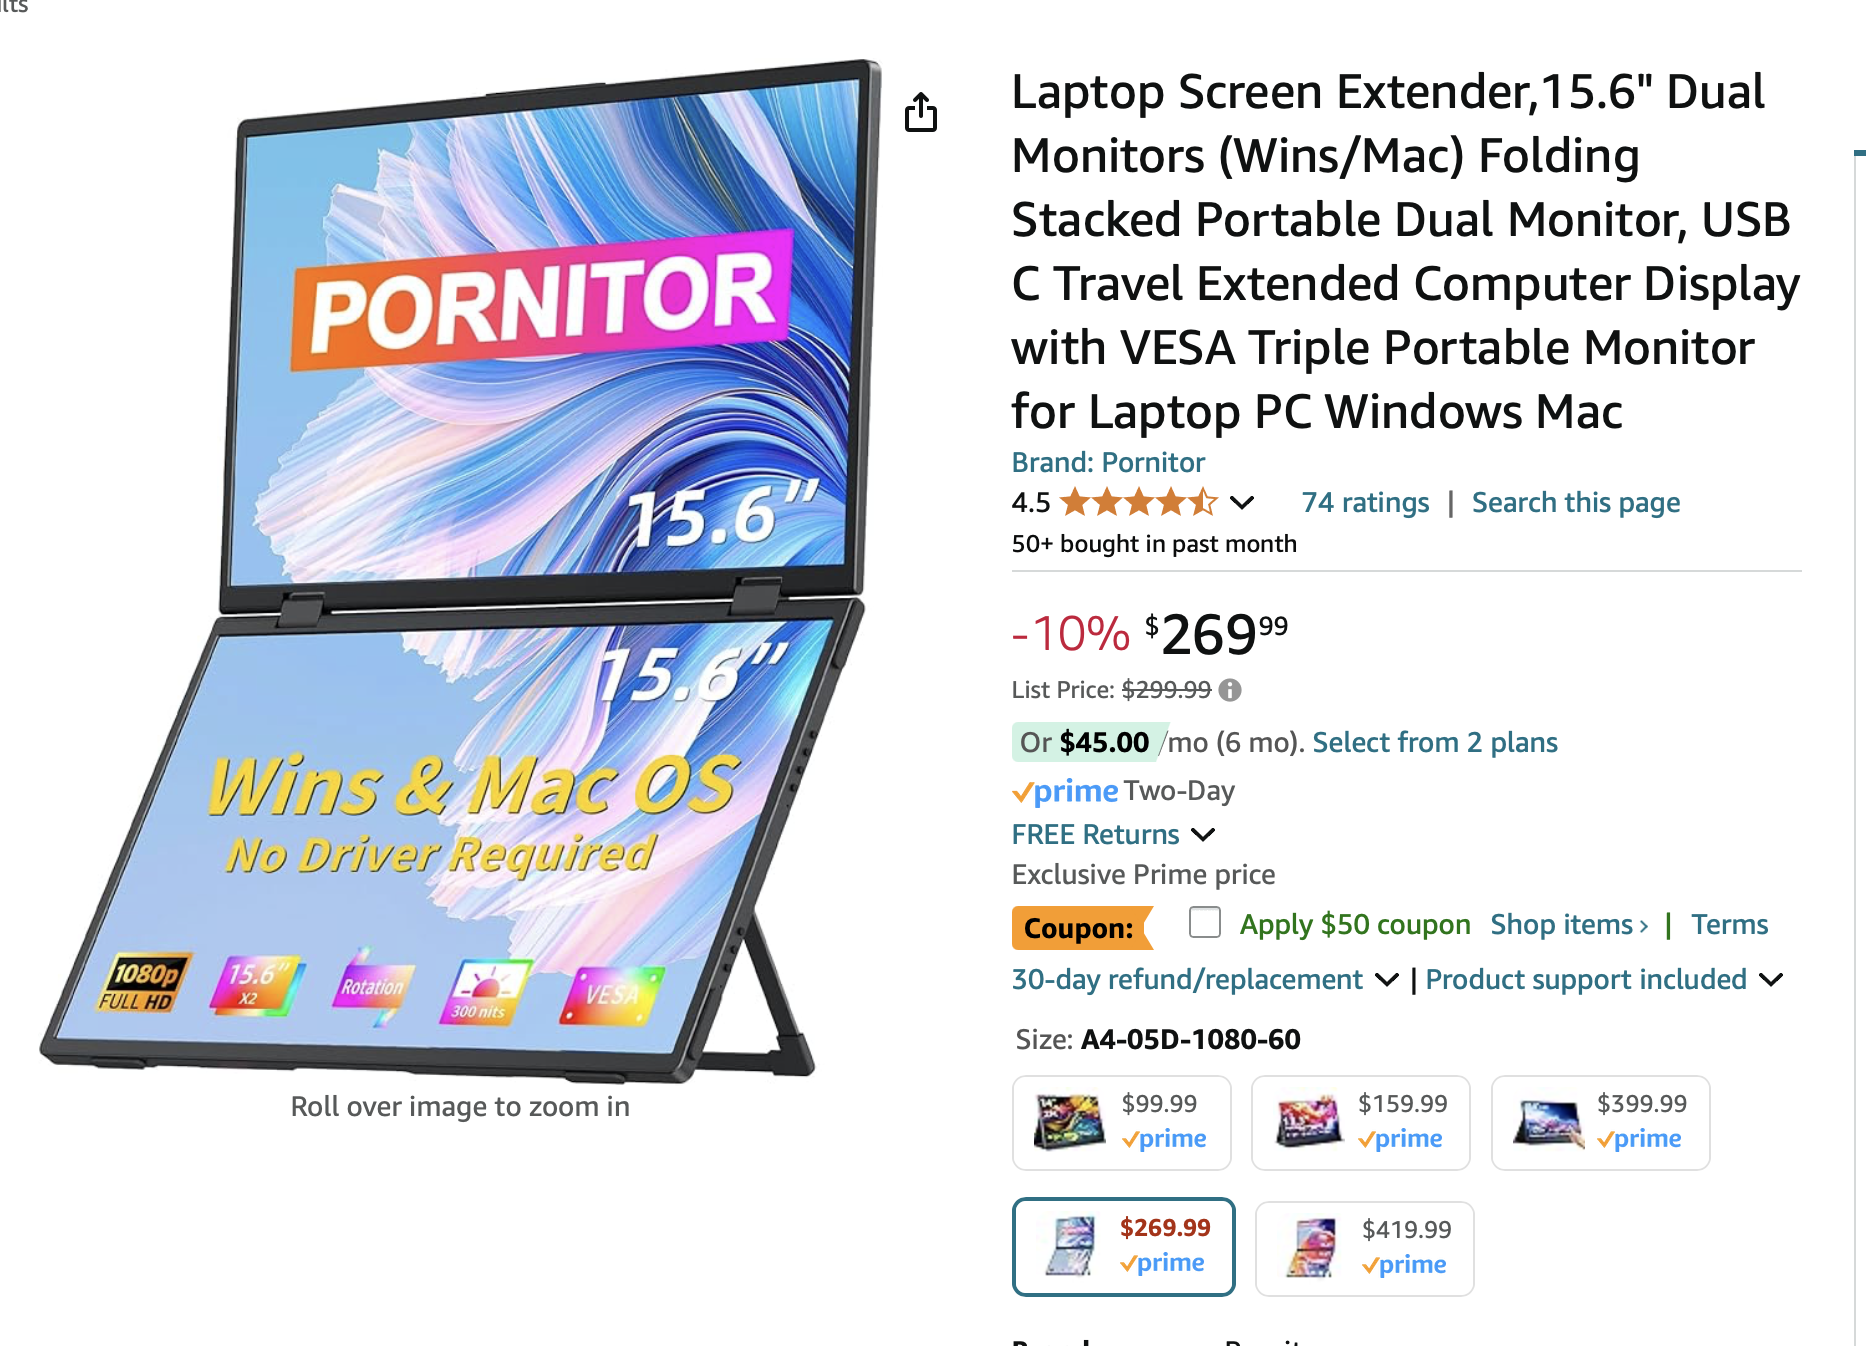The width and height of the screenshot is (1866, 1346).
Task: Expand the rating breakdown chevron
Action: (1242, 502)
